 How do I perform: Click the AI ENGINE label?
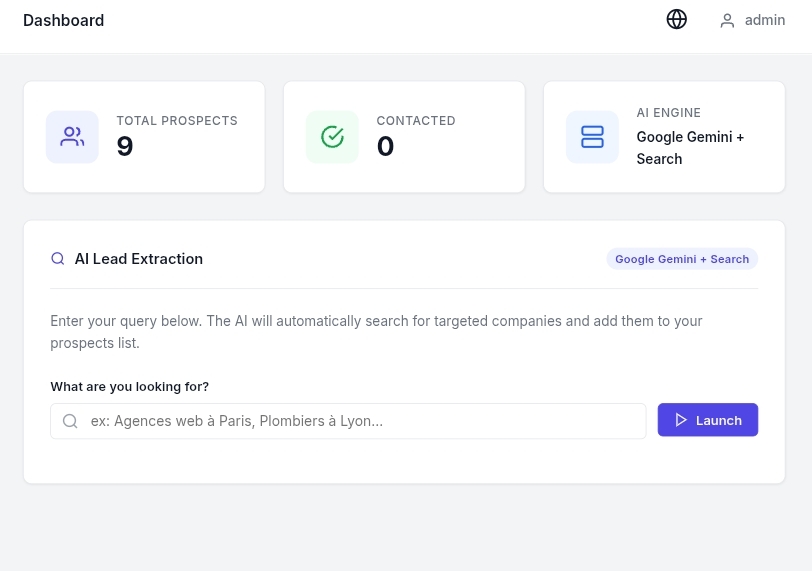click(x=669, y=113)
